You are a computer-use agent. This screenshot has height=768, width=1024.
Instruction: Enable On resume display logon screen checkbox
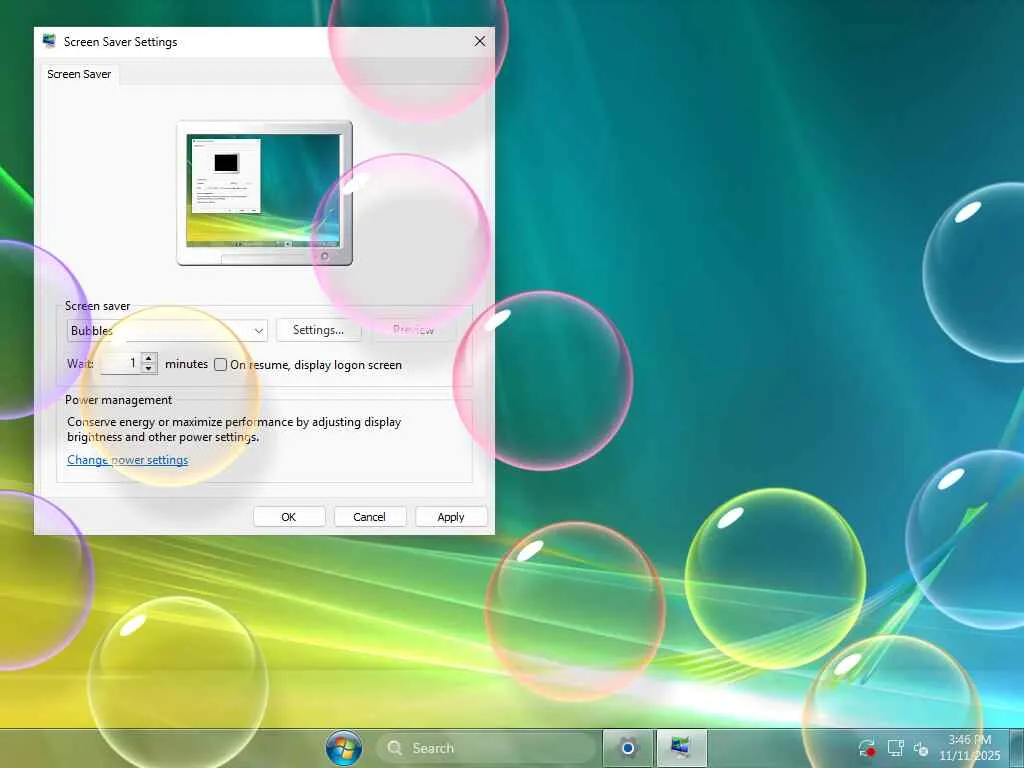point(221,364)
